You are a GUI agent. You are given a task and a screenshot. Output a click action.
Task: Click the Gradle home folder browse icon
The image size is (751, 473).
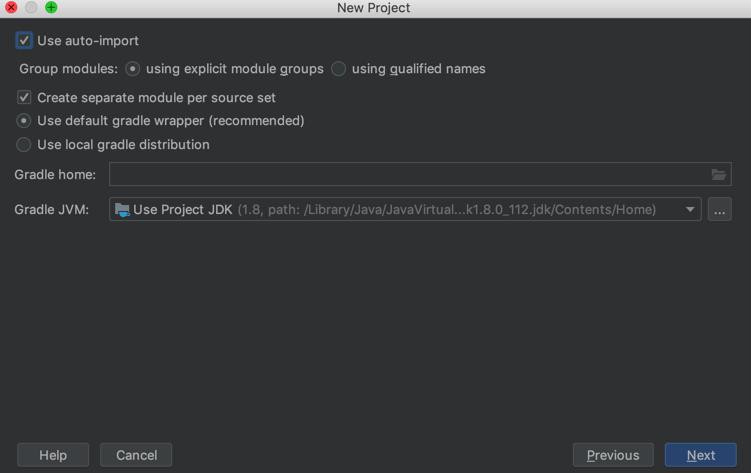pos(718,175)
